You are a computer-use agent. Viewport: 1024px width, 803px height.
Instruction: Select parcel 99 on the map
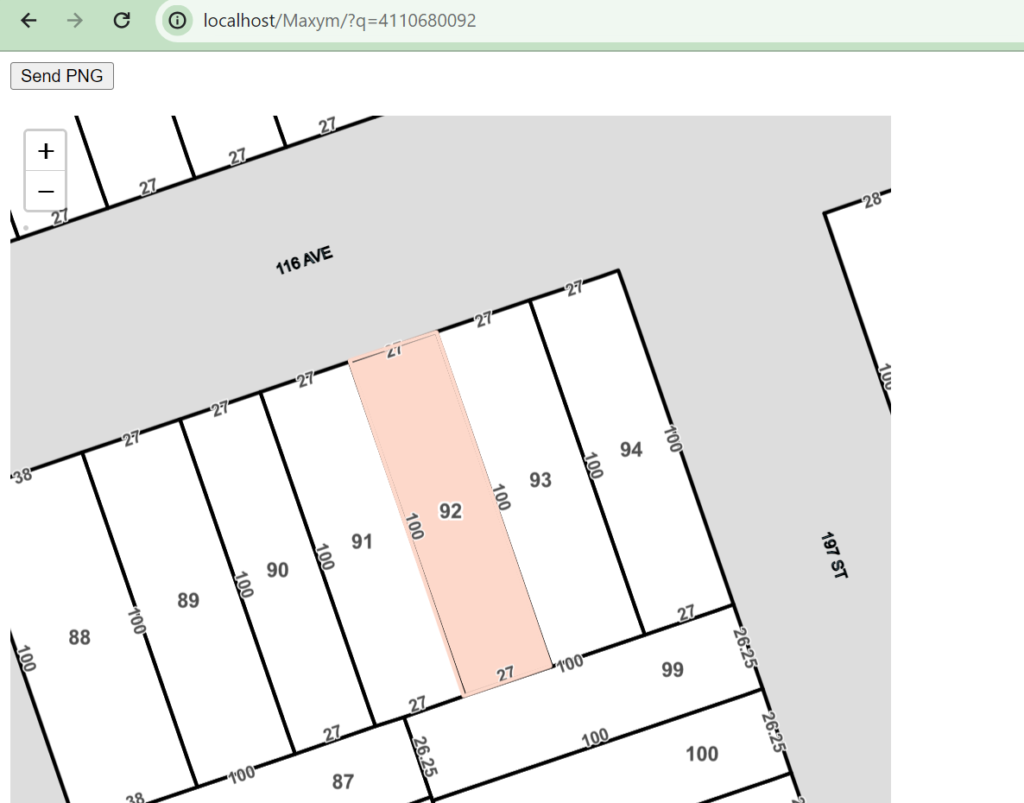pyautogui.click(x=672, y=671)
